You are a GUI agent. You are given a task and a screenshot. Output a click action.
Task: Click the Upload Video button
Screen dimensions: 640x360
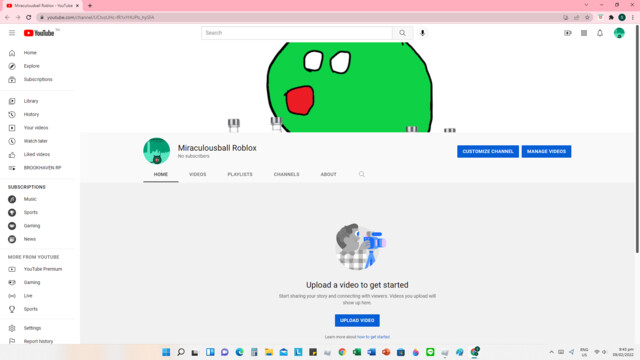coord(357,320)
